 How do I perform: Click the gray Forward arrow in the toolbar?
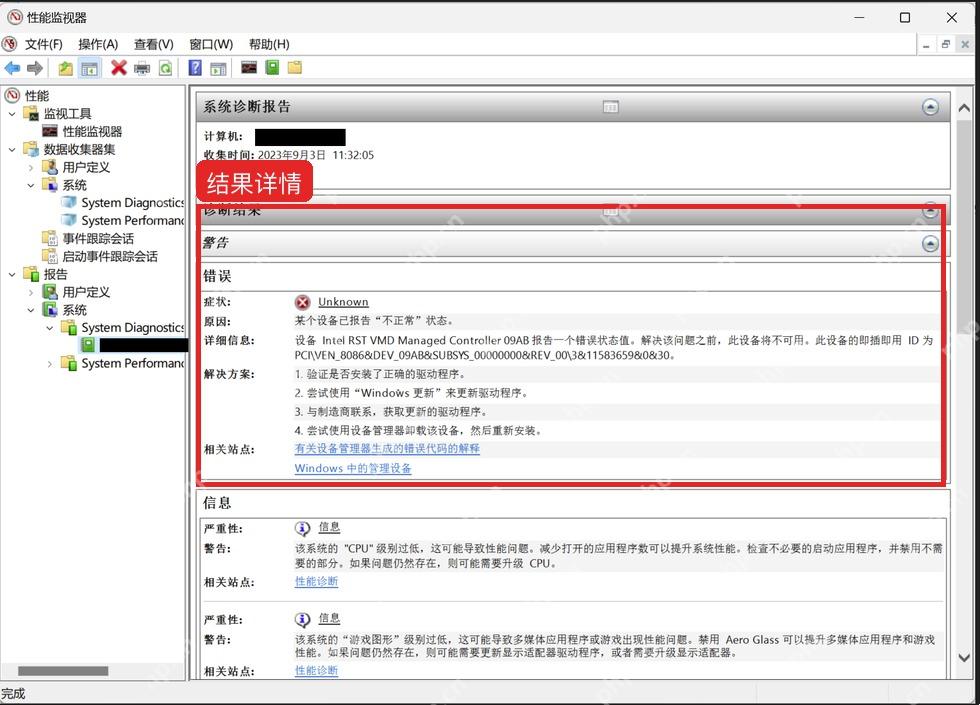35,68
